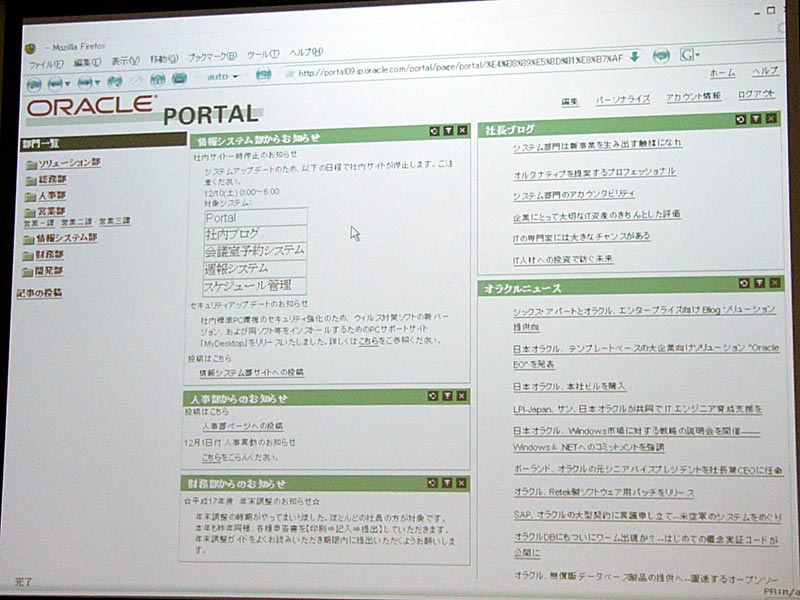Image resolution: width=800 pixels, height=600 pixels.
Task: Click the アカウント情報 link
Action: 693,97
